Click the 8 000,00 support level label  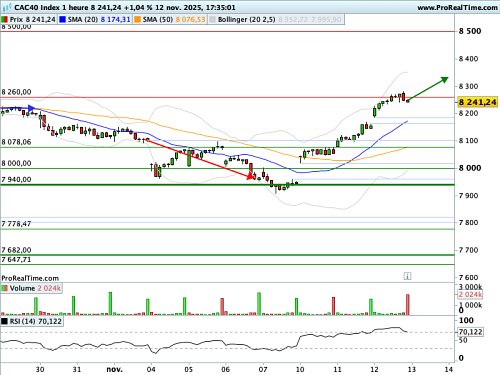click(x=16, y=163)
